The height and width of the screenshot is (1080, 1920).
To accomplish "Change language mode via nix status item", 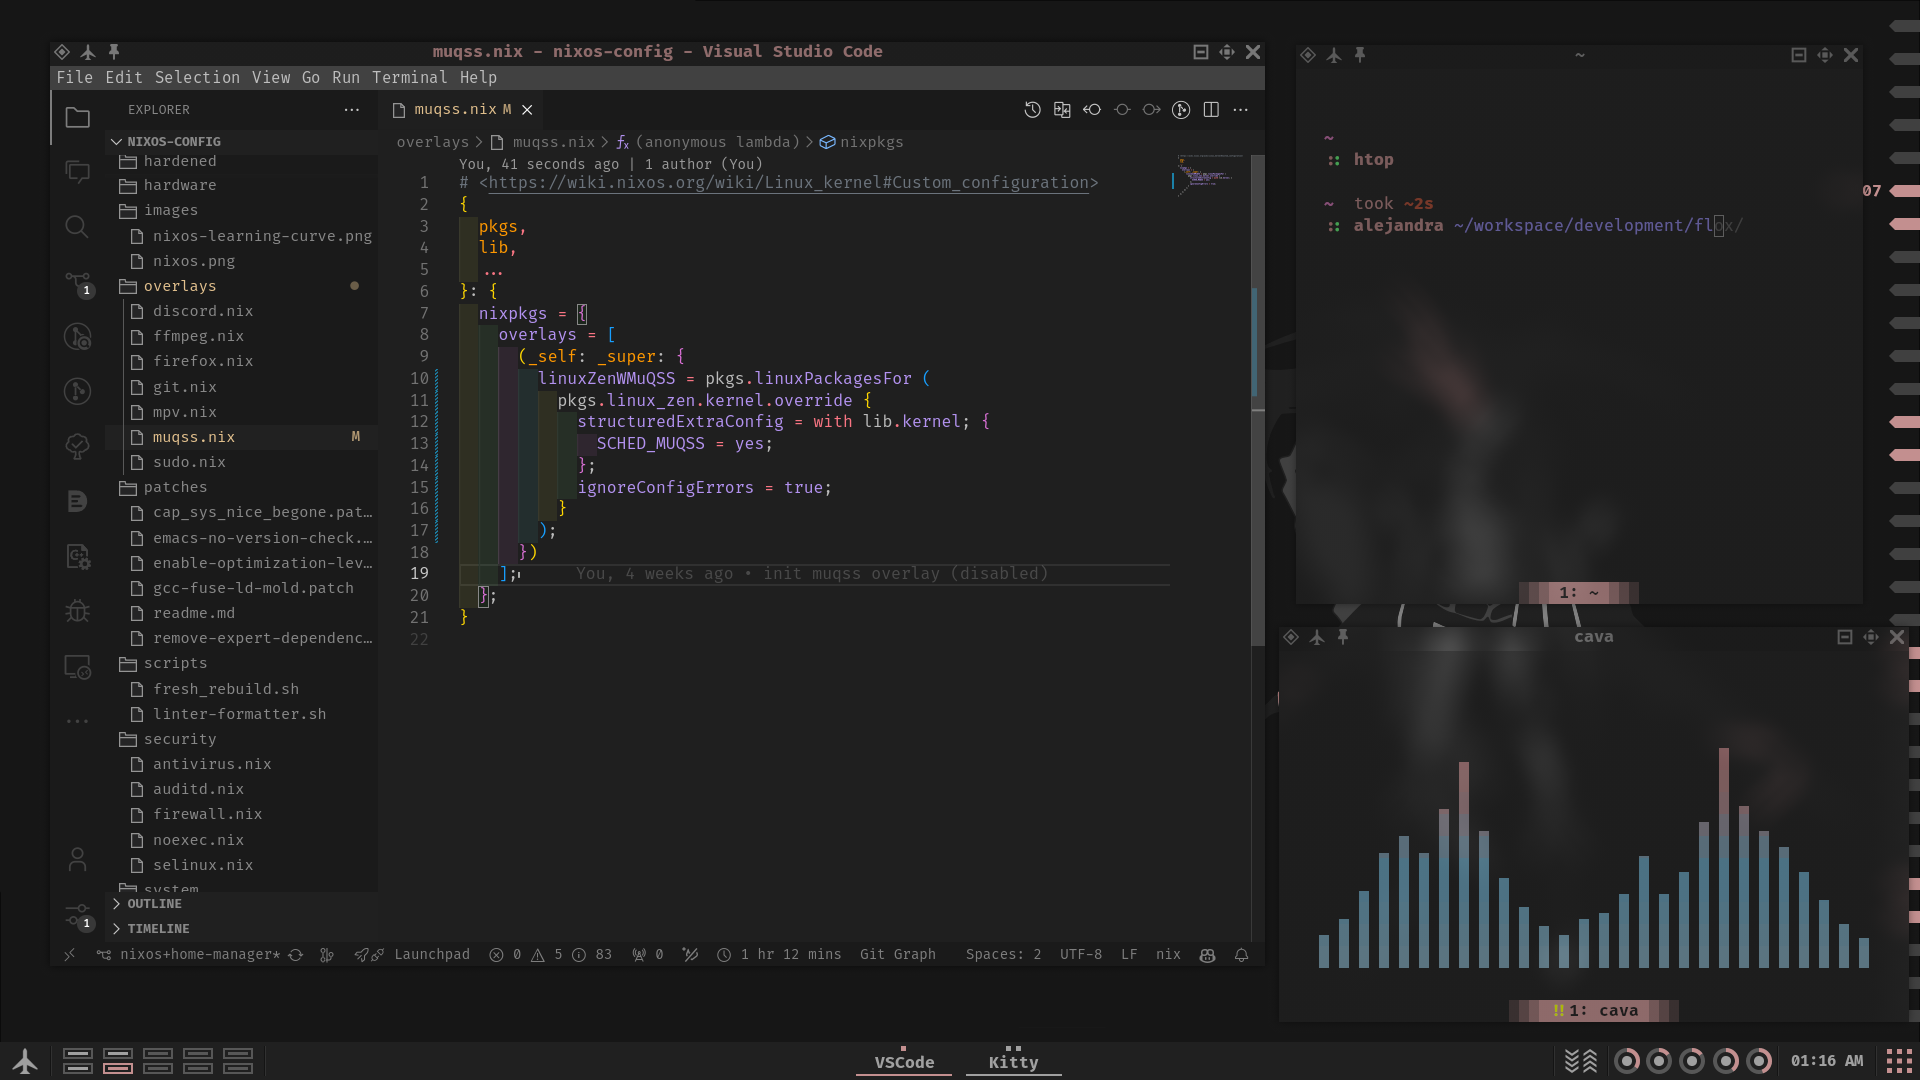I will (1168, 955).
